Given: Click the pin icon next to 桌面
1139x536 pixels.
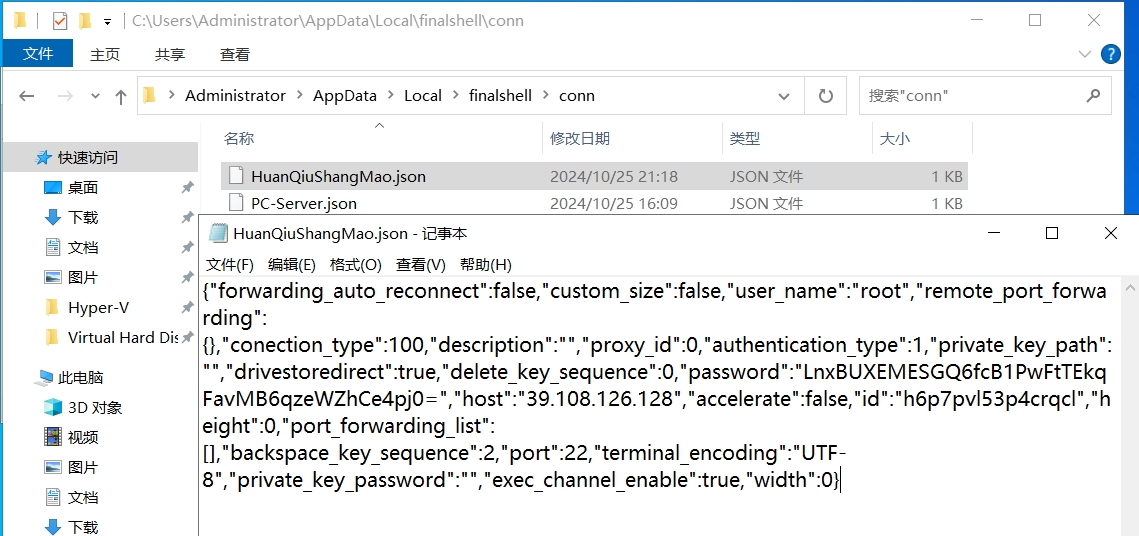Looking at the screenshot, I should pos(187,188).
